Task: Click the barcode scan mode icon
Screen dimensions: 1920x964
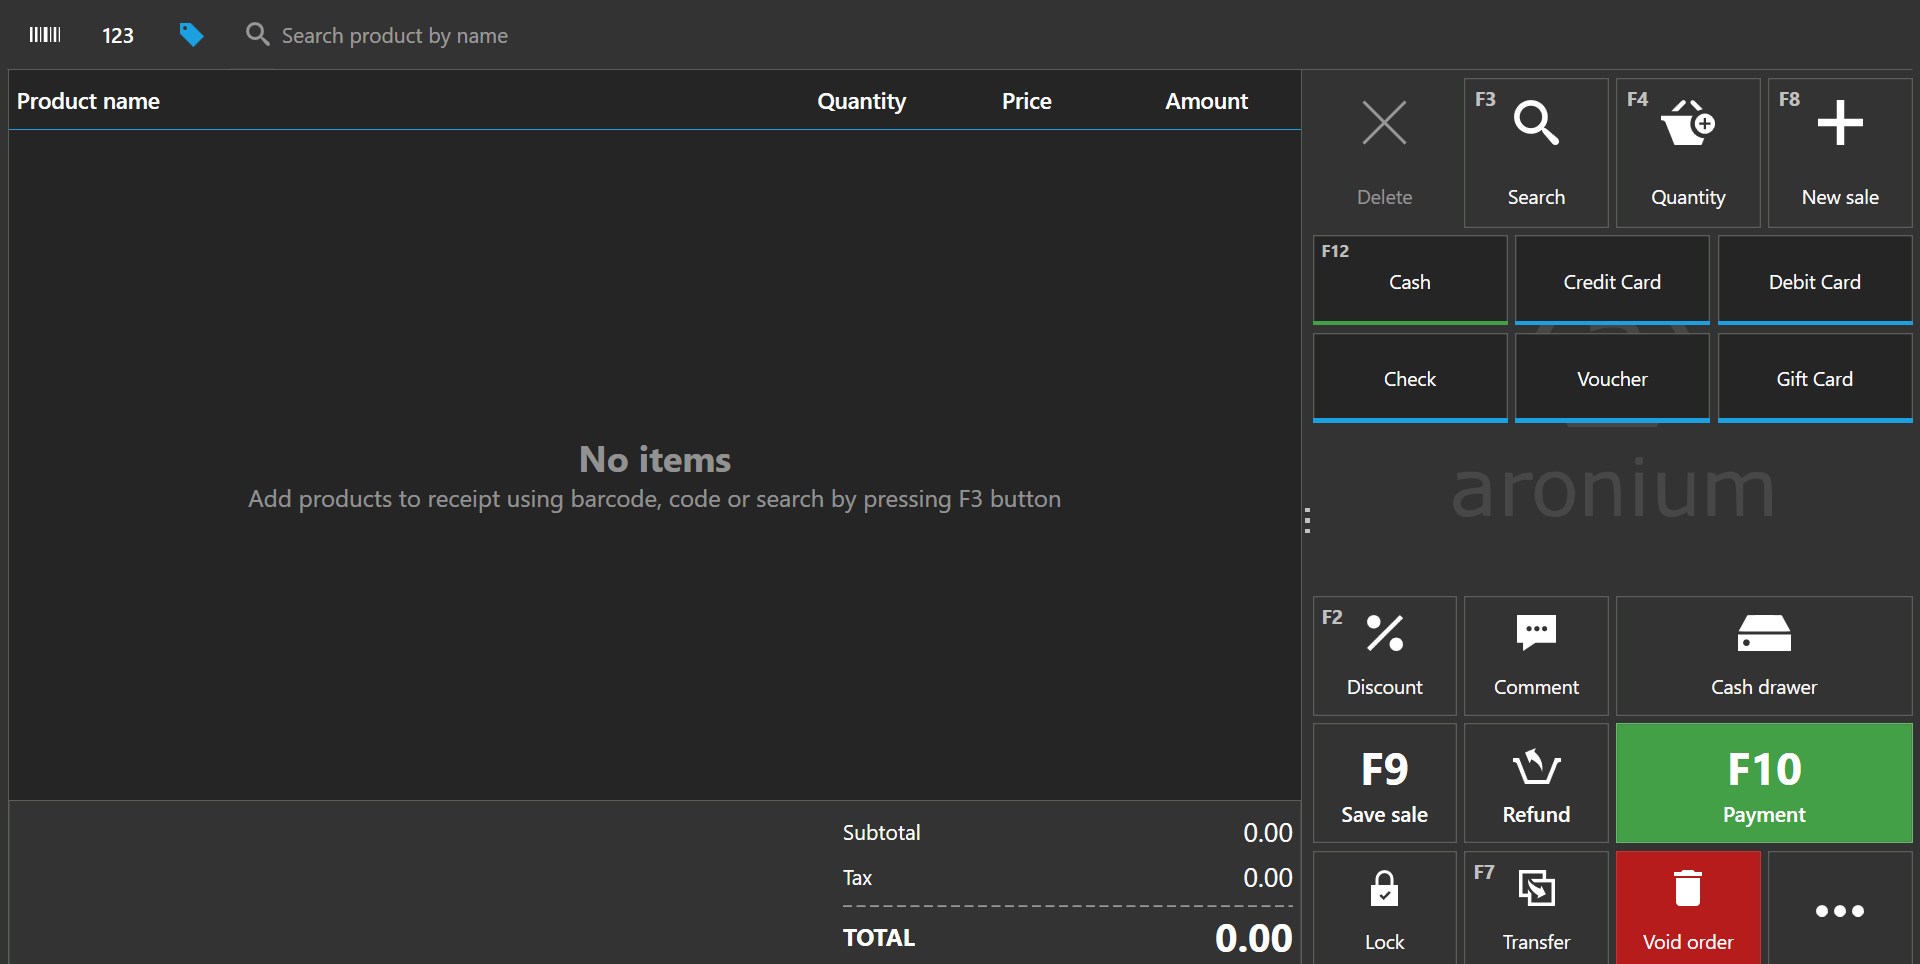Action: (x=45, y=35)
